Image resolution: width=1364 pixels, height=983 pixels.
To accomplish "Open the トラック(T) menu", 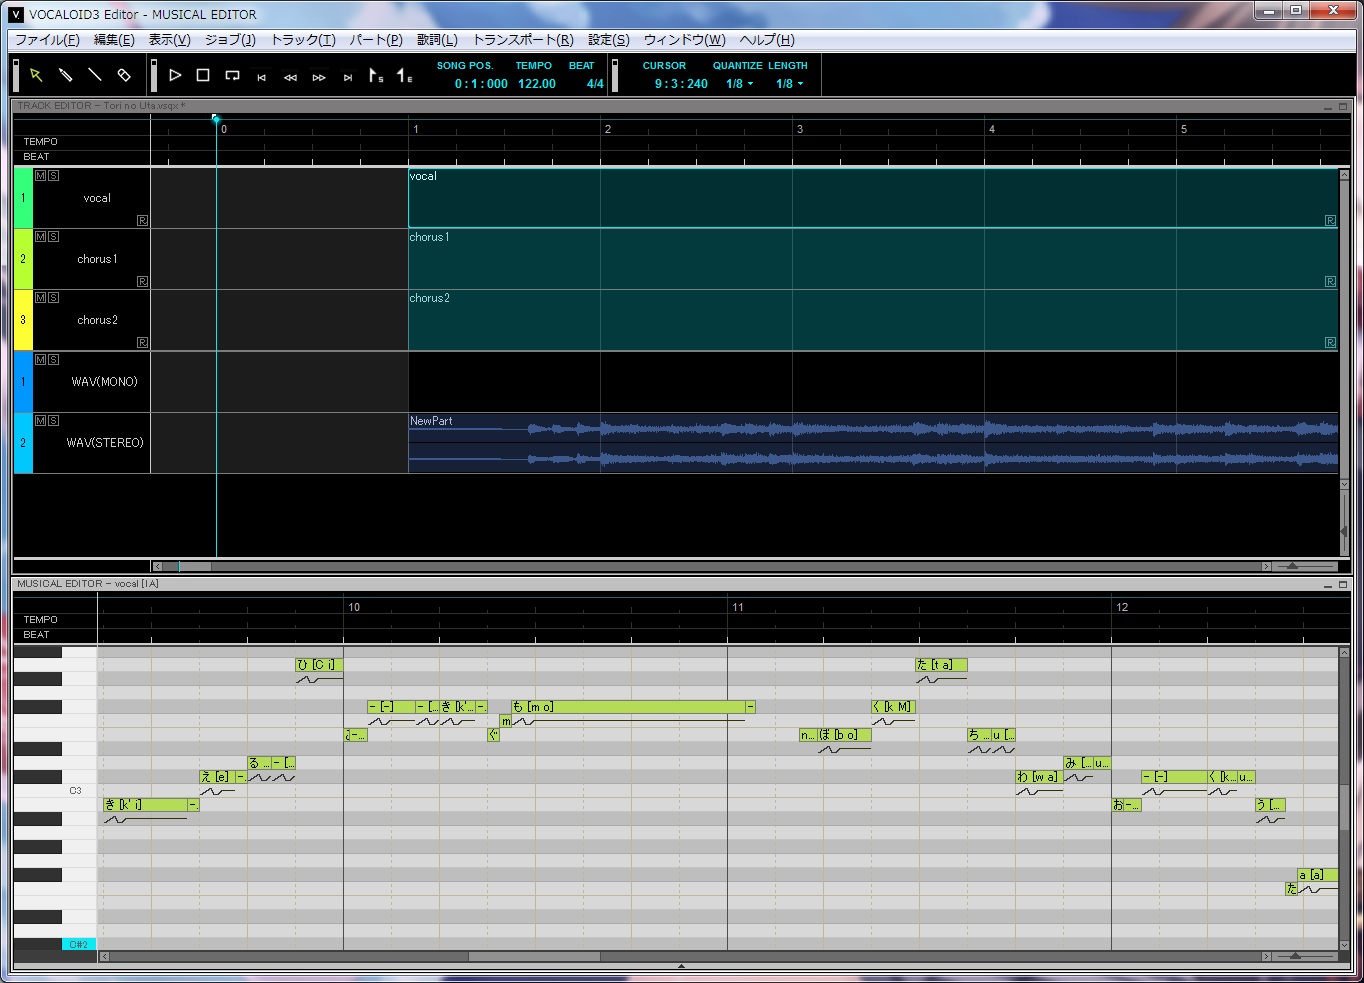I will (303, 40).
